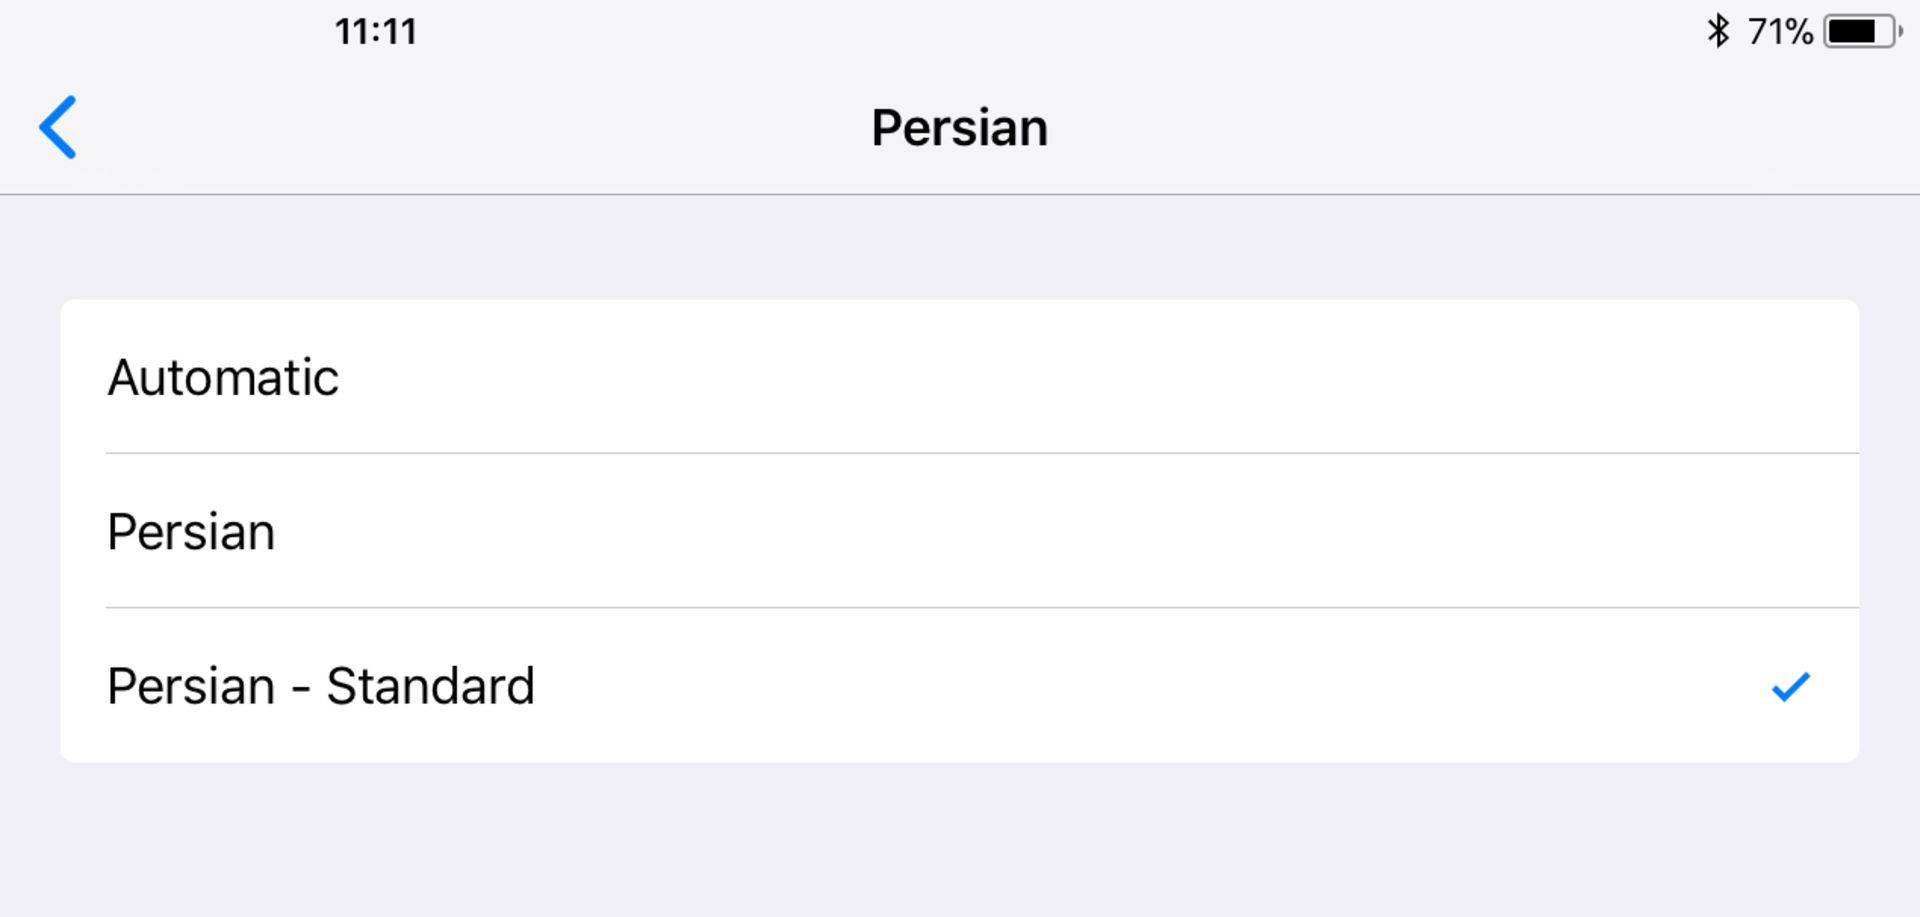
Task: Tap the Persian - Standard label text
Action: (321, 686)
